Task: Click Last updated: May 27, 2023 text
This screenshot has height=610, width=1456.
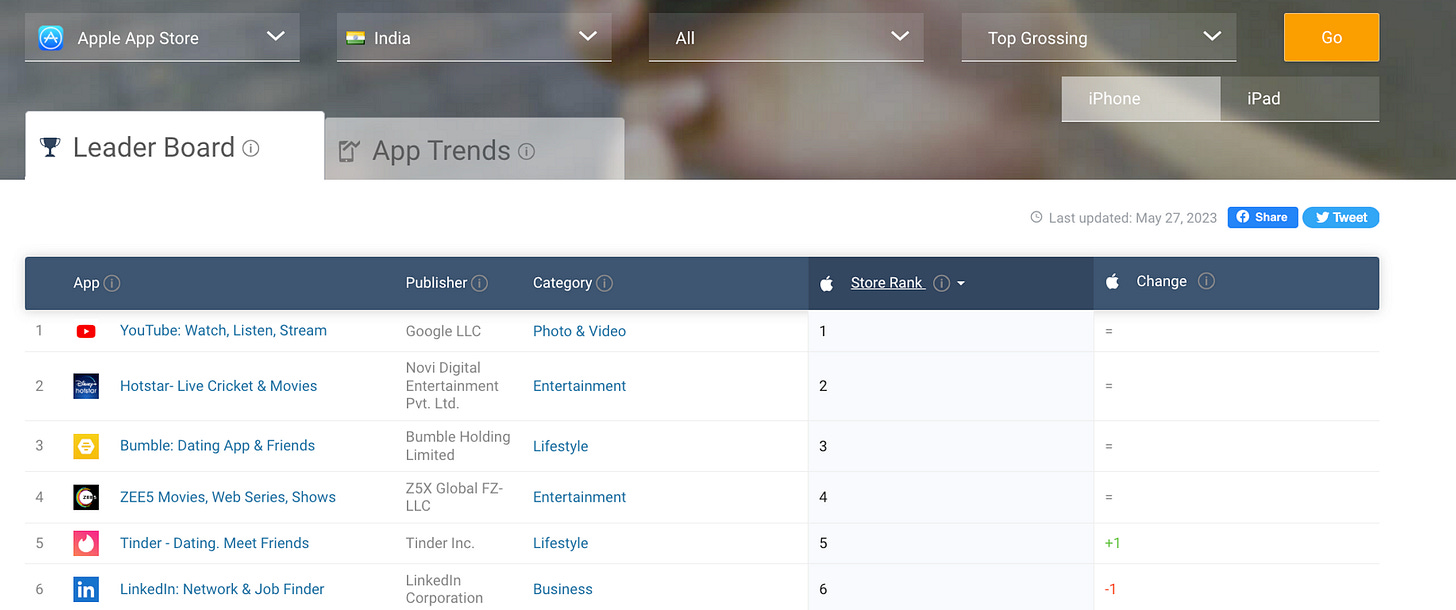Action: click(1132, 217)
